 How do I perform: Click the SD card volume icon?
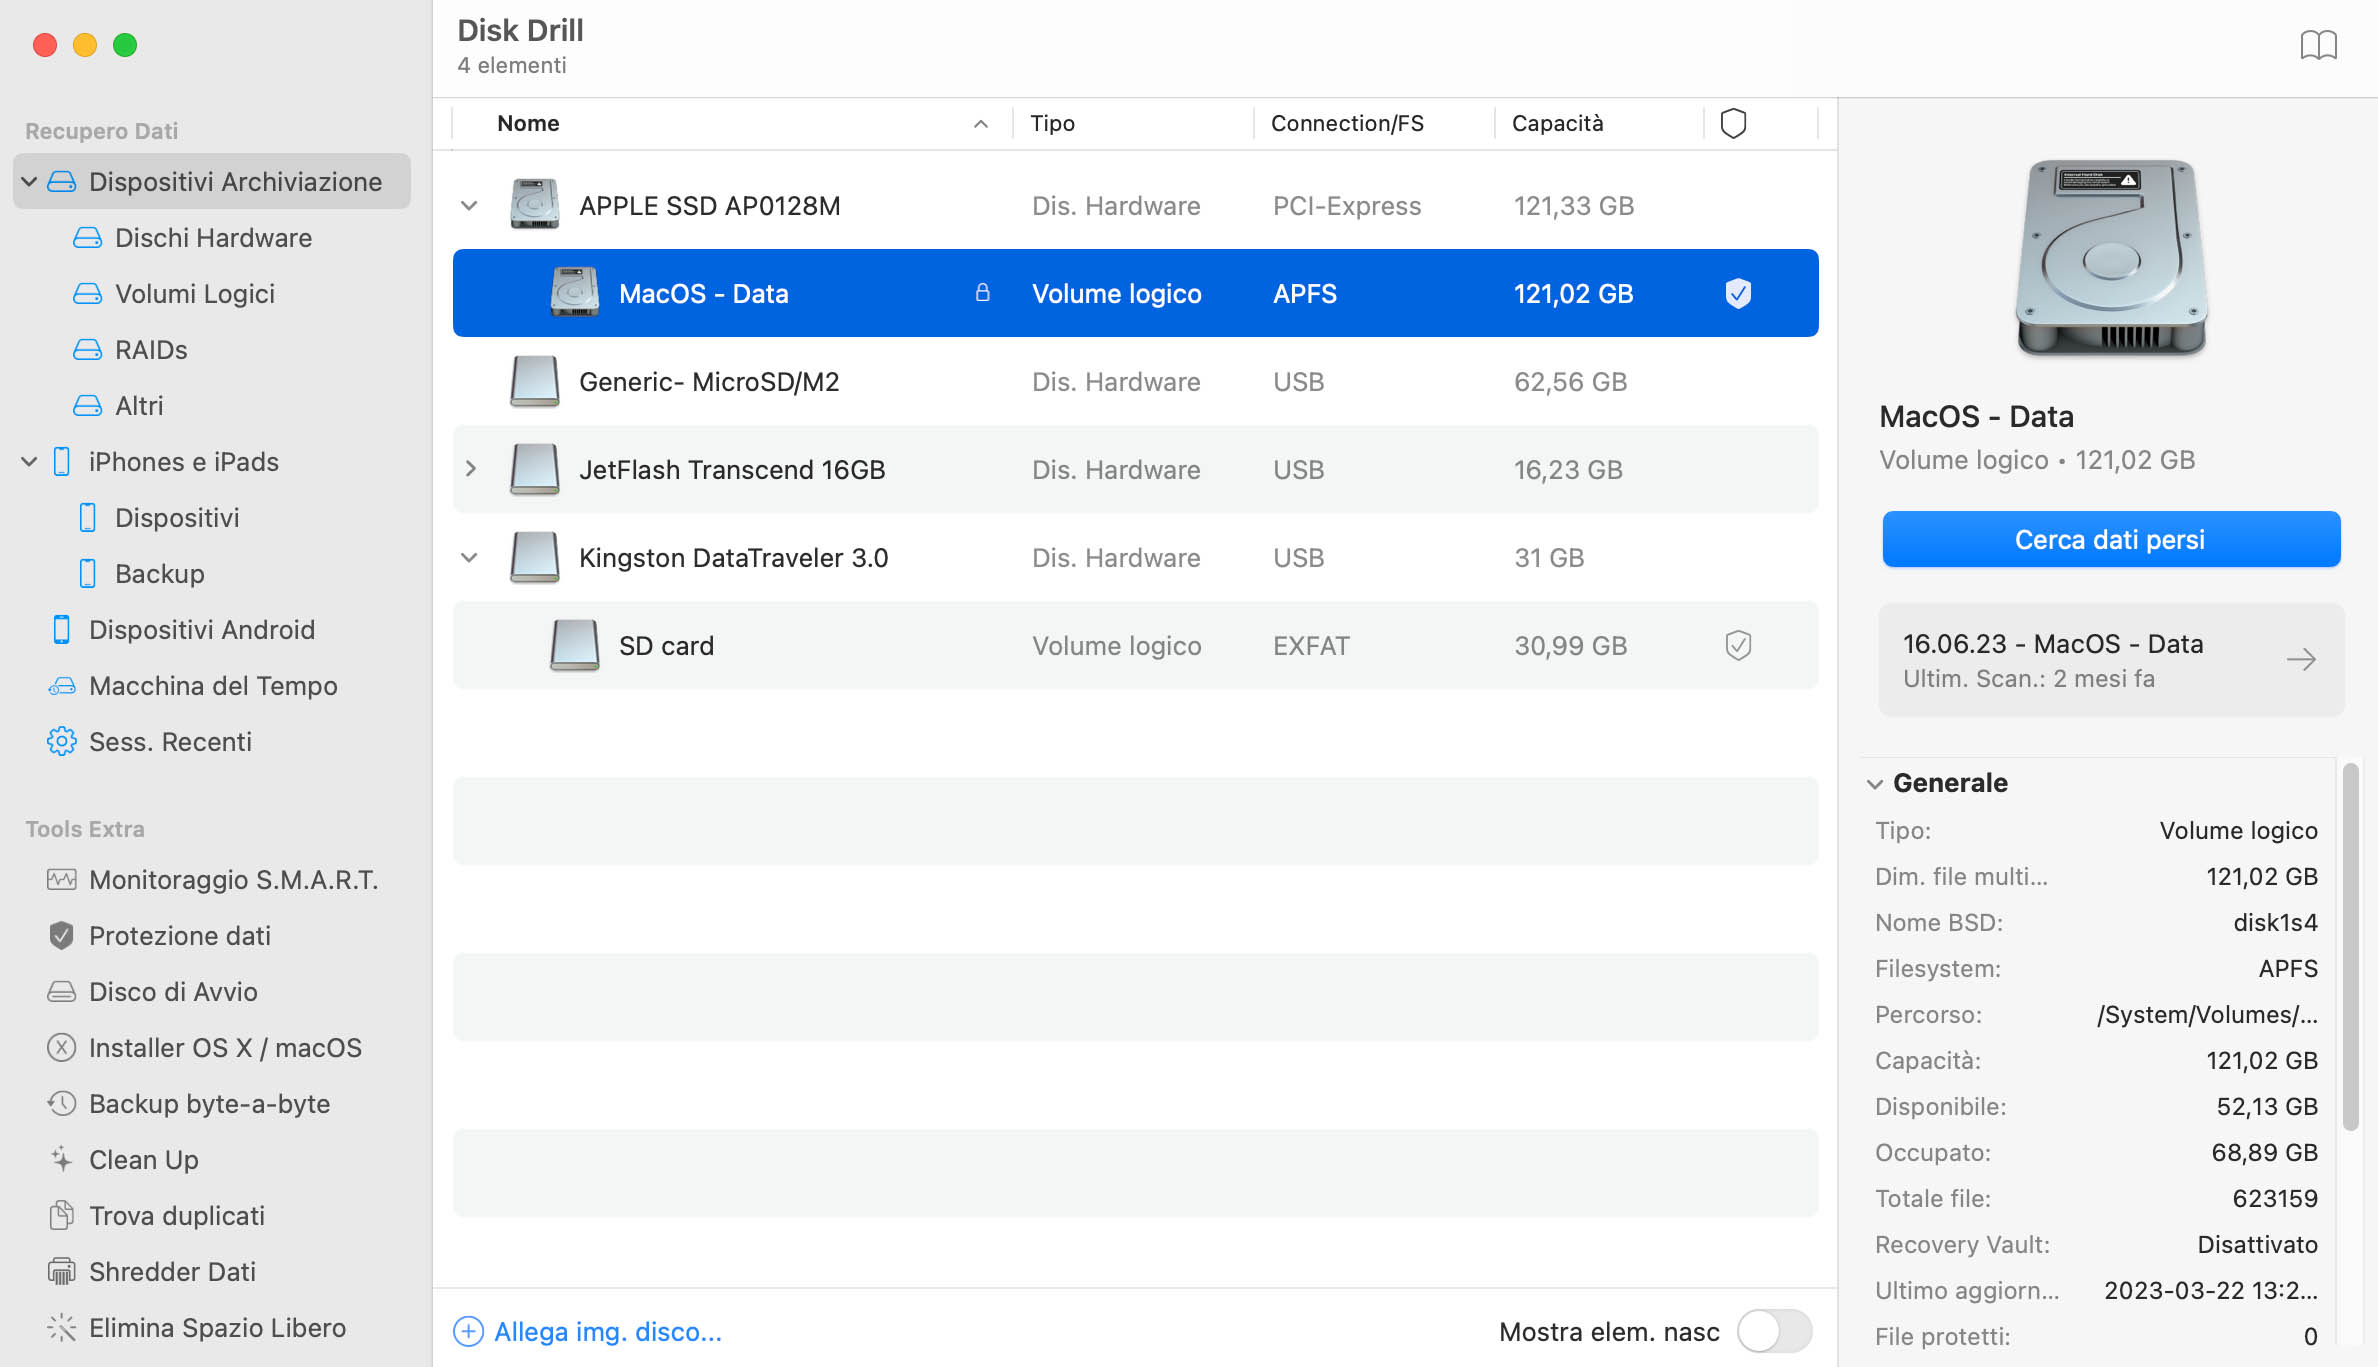(x=575, y=645)
